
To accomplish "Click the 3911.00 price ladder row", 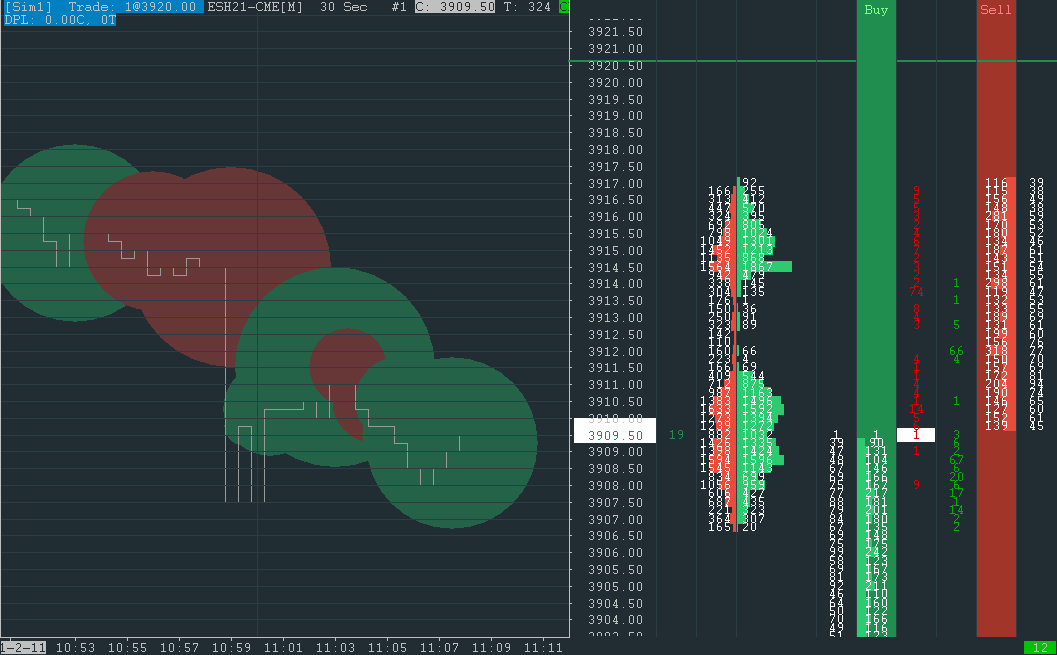I will tap(615, 385).
